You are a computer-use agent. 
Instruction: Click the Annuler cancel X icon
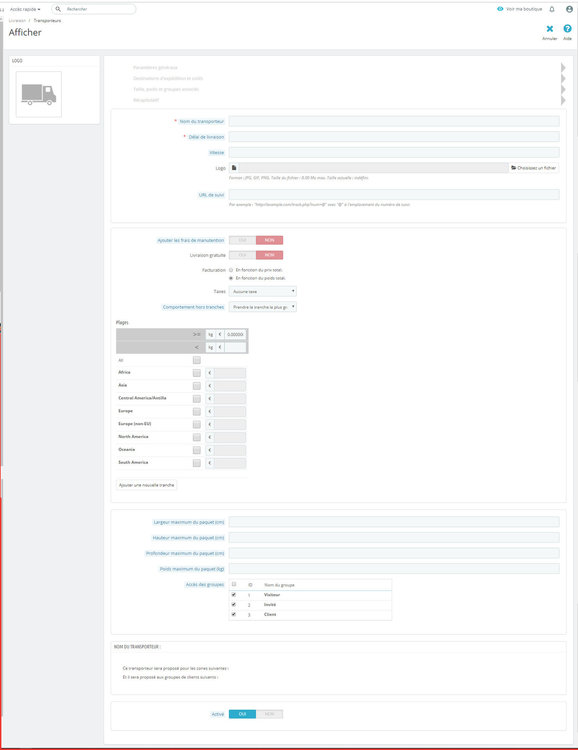[549, 29]
